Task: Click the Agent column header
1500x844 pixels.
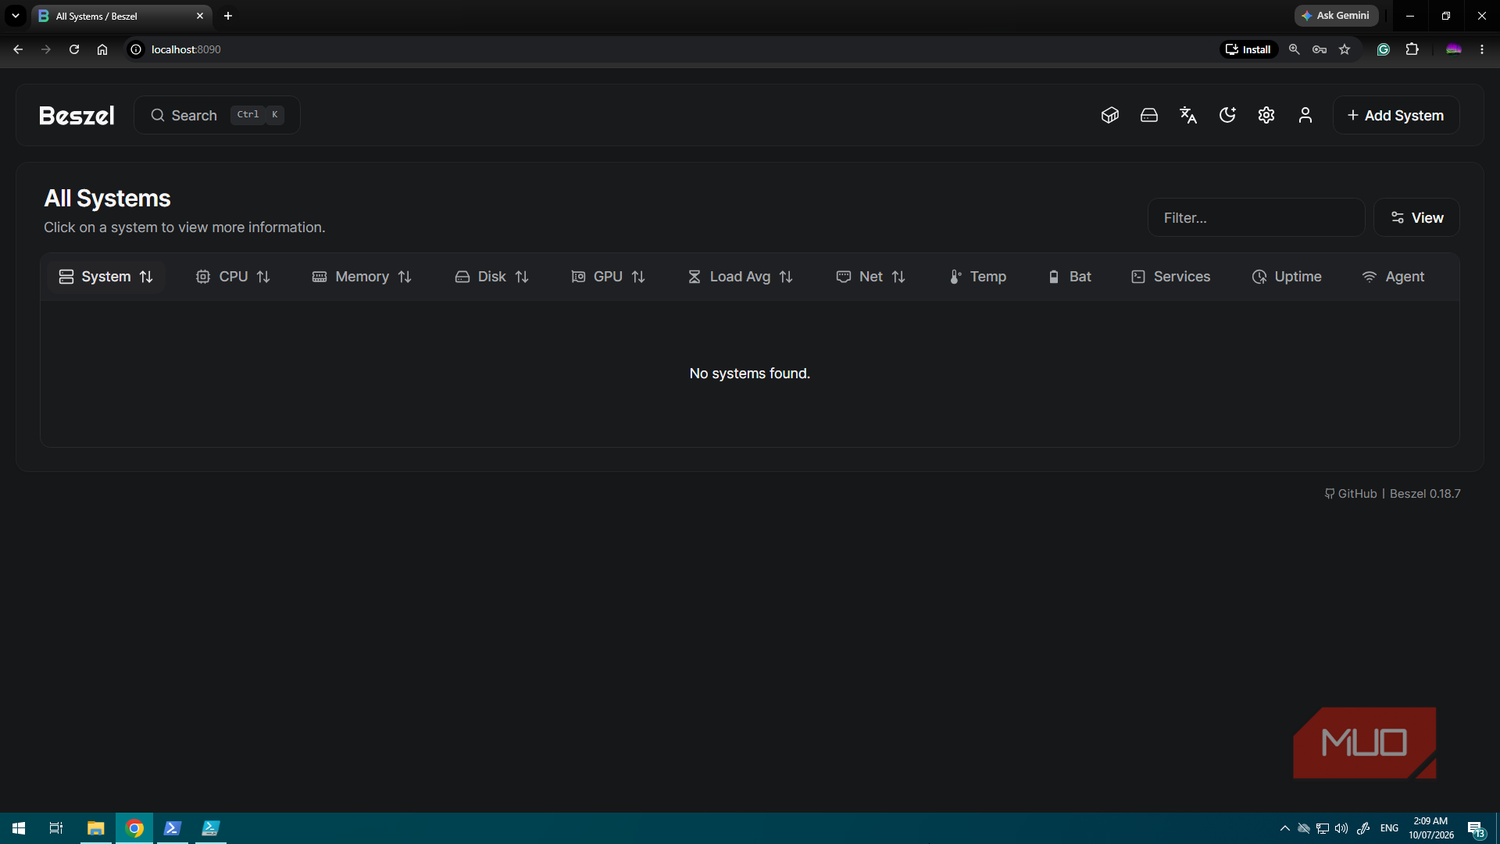Action: (1393, 277)
